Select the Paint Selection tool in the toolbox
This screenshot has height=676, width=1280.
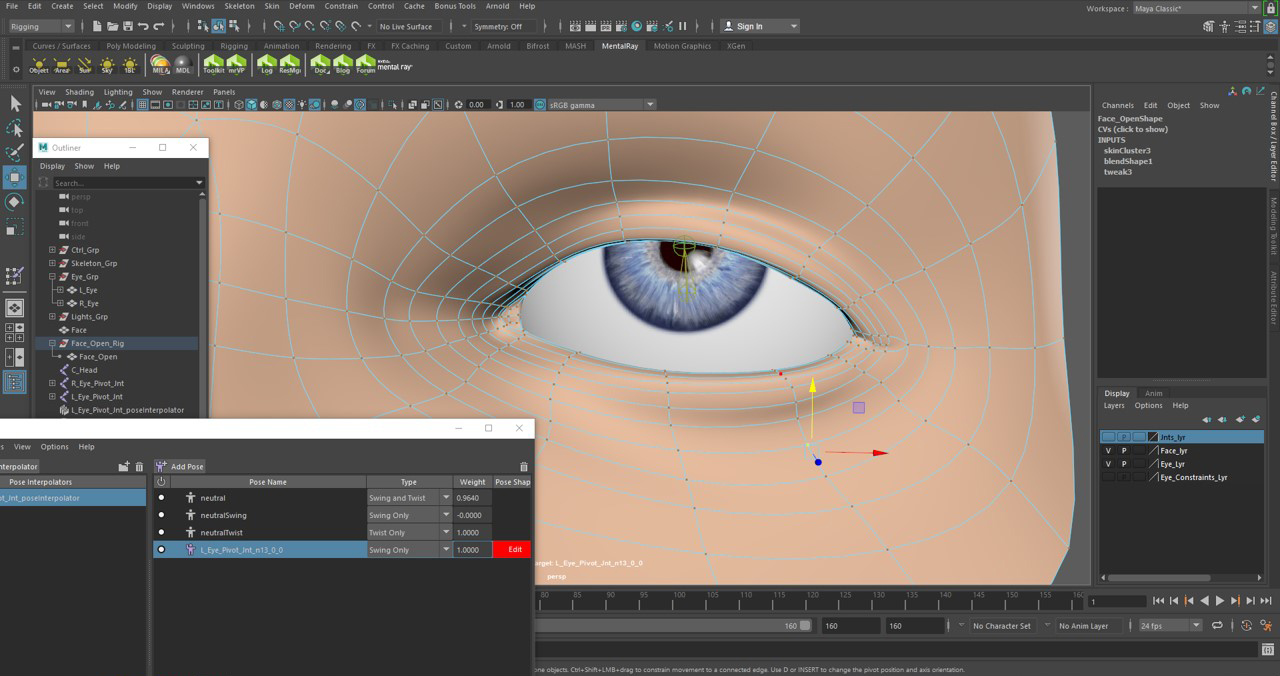pos(15,153)
